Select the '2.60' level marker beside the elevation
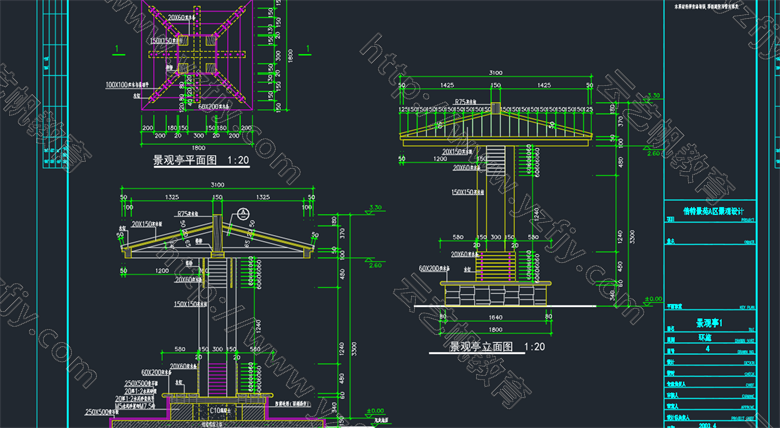780x428 pixels. point(653,153)
